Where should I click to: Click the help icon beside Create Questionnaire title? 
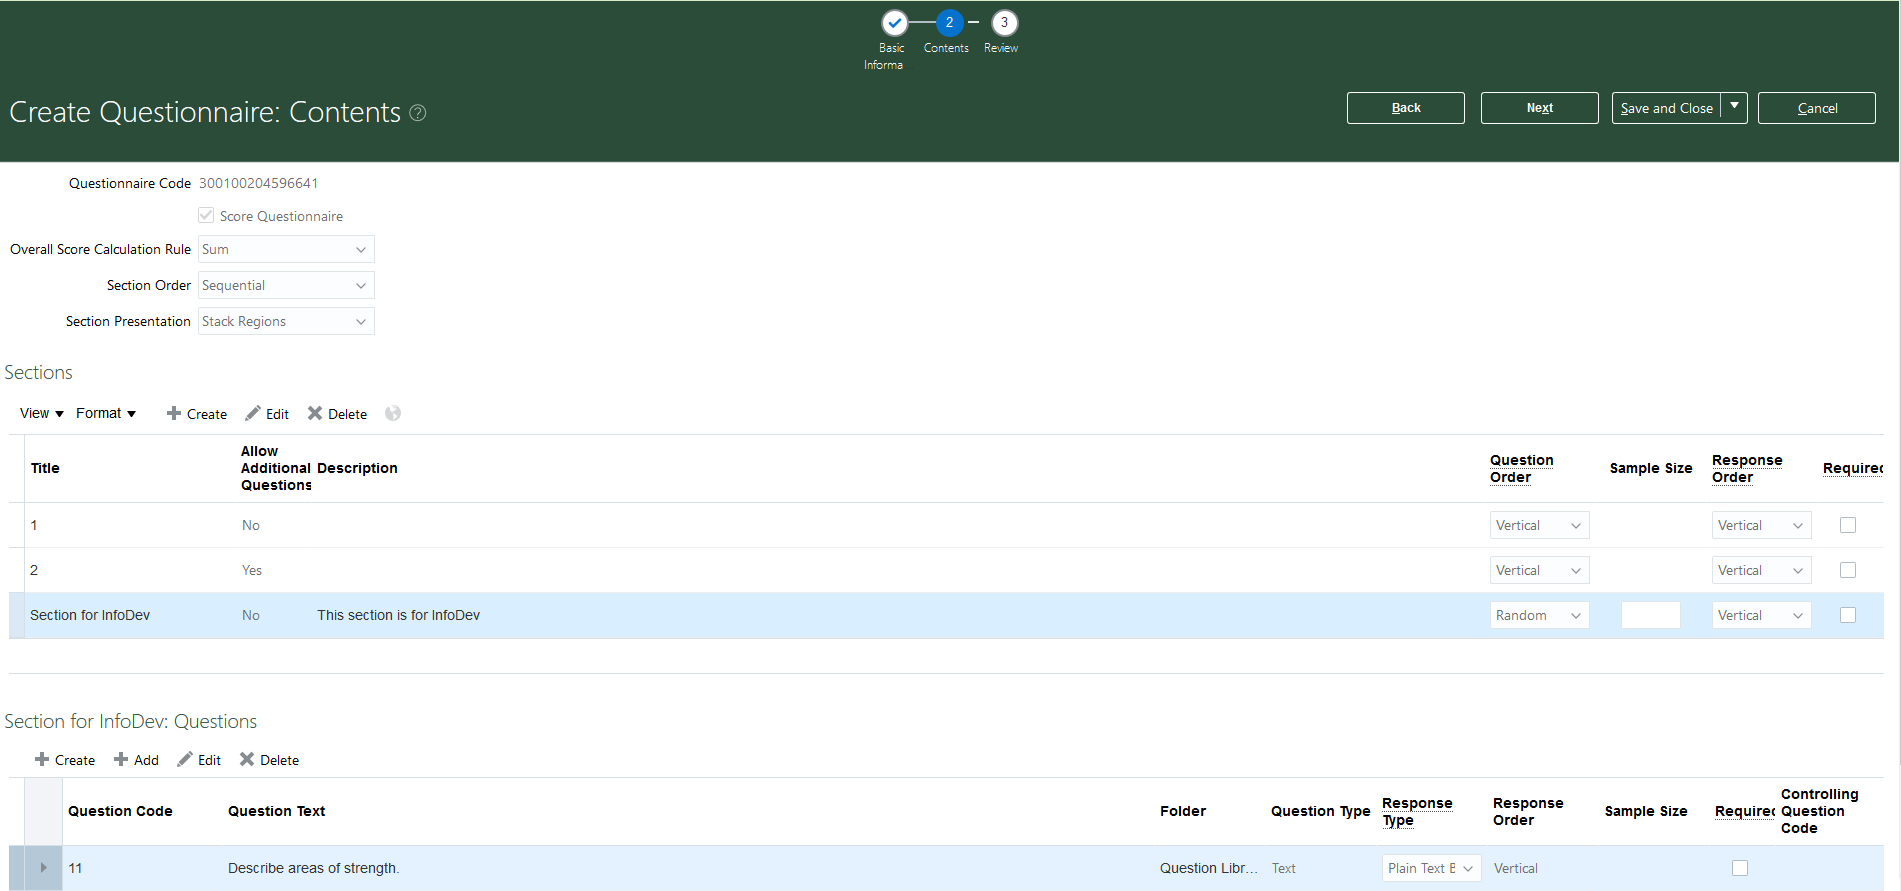click(418, 113)
